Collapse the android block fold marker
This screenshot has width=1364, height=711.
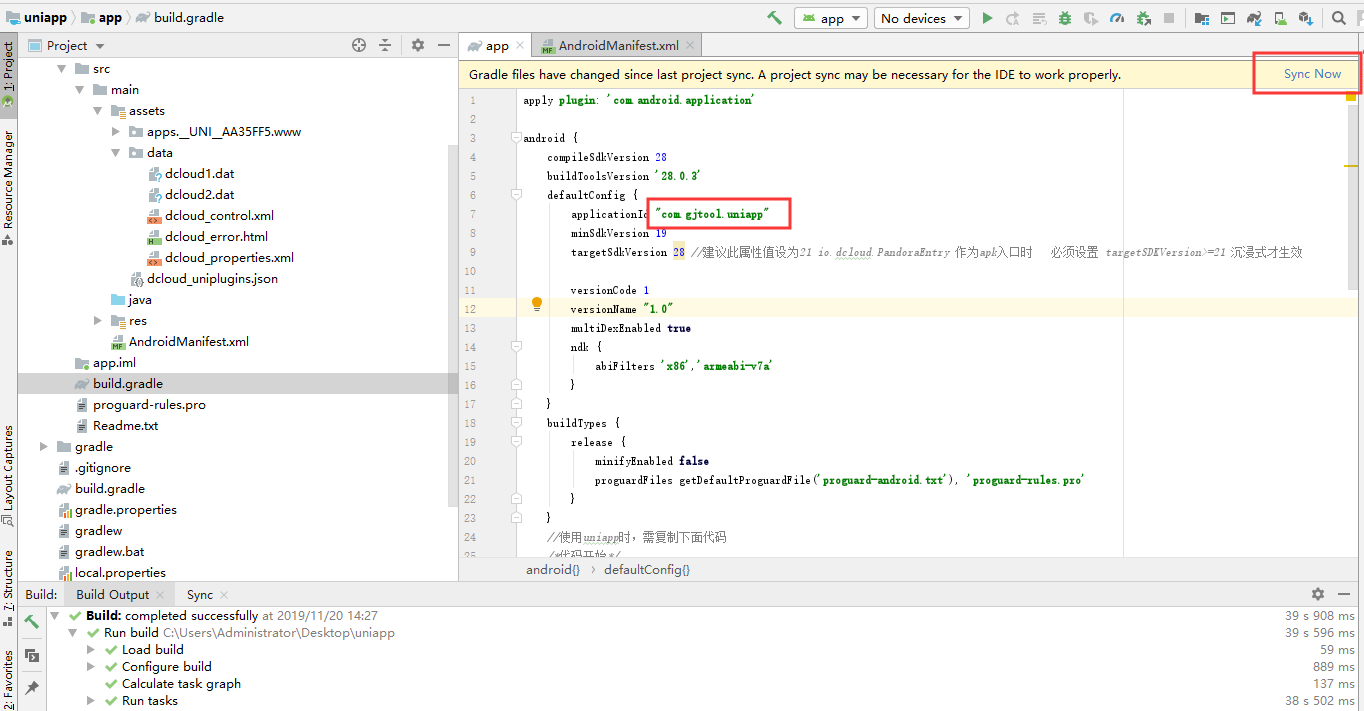click(x=516, y=138)
